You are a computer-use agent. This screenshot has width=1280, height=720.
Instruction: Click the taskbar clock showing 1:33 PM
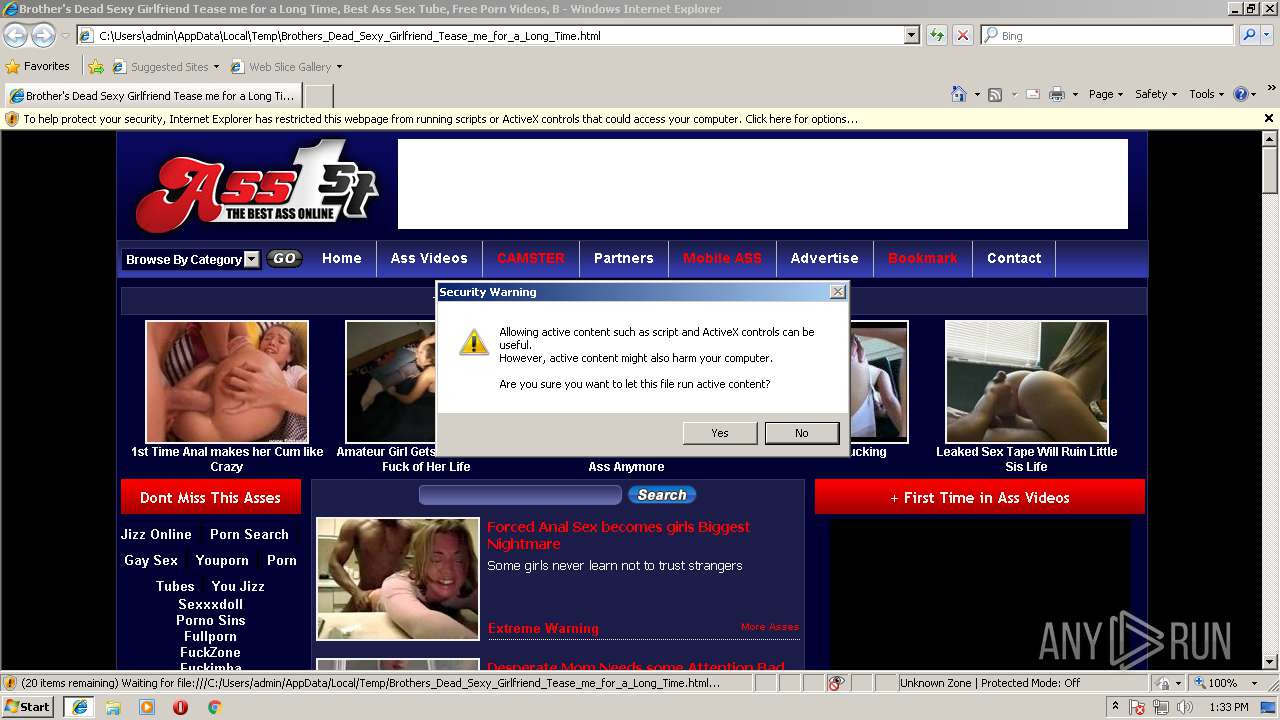coord(1229,707)
